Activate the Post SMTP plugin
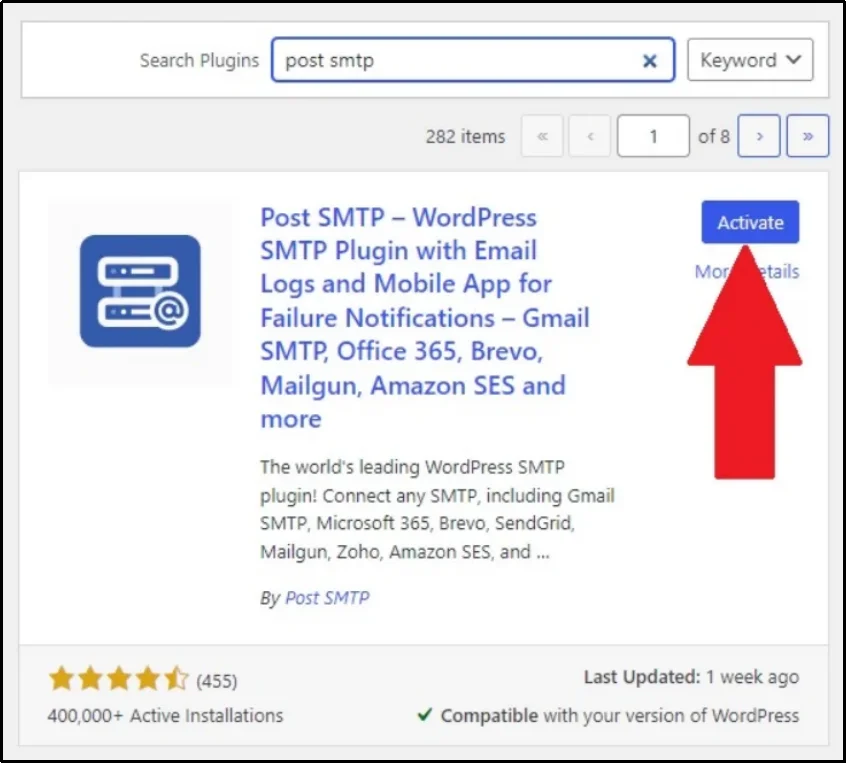This screenshot has width=847, height=764. [x=750, y=222]
